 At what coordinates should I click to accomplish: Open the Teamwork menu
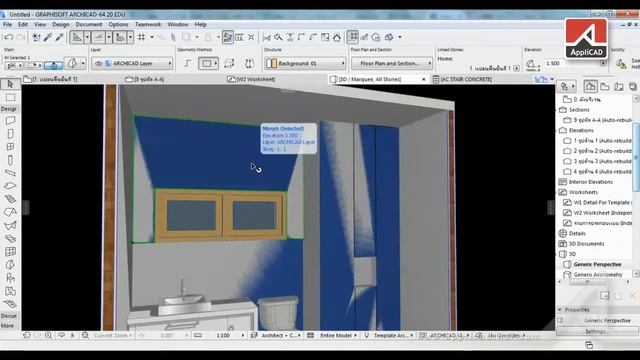(148, 24)
